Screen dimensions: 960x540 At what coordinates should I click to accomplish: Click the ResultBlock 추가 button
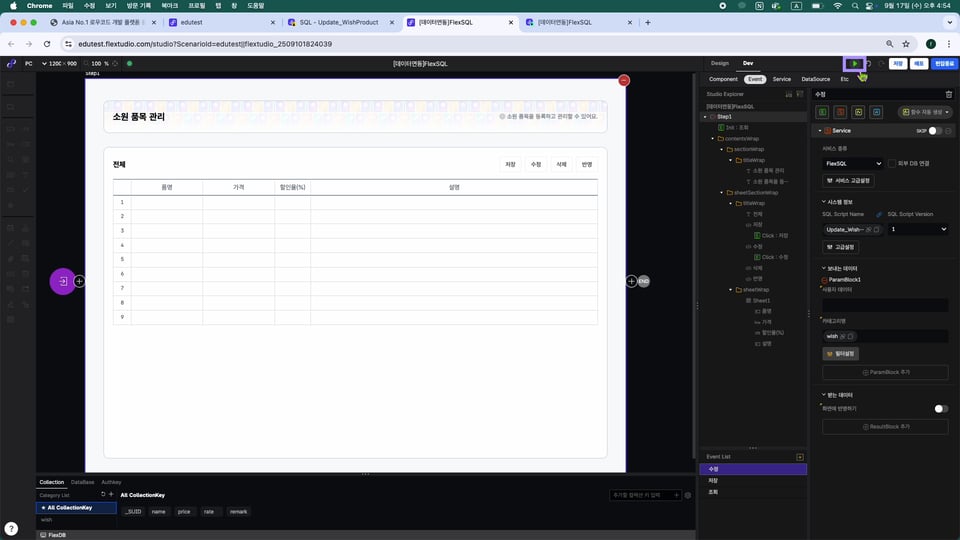[885, 427]
